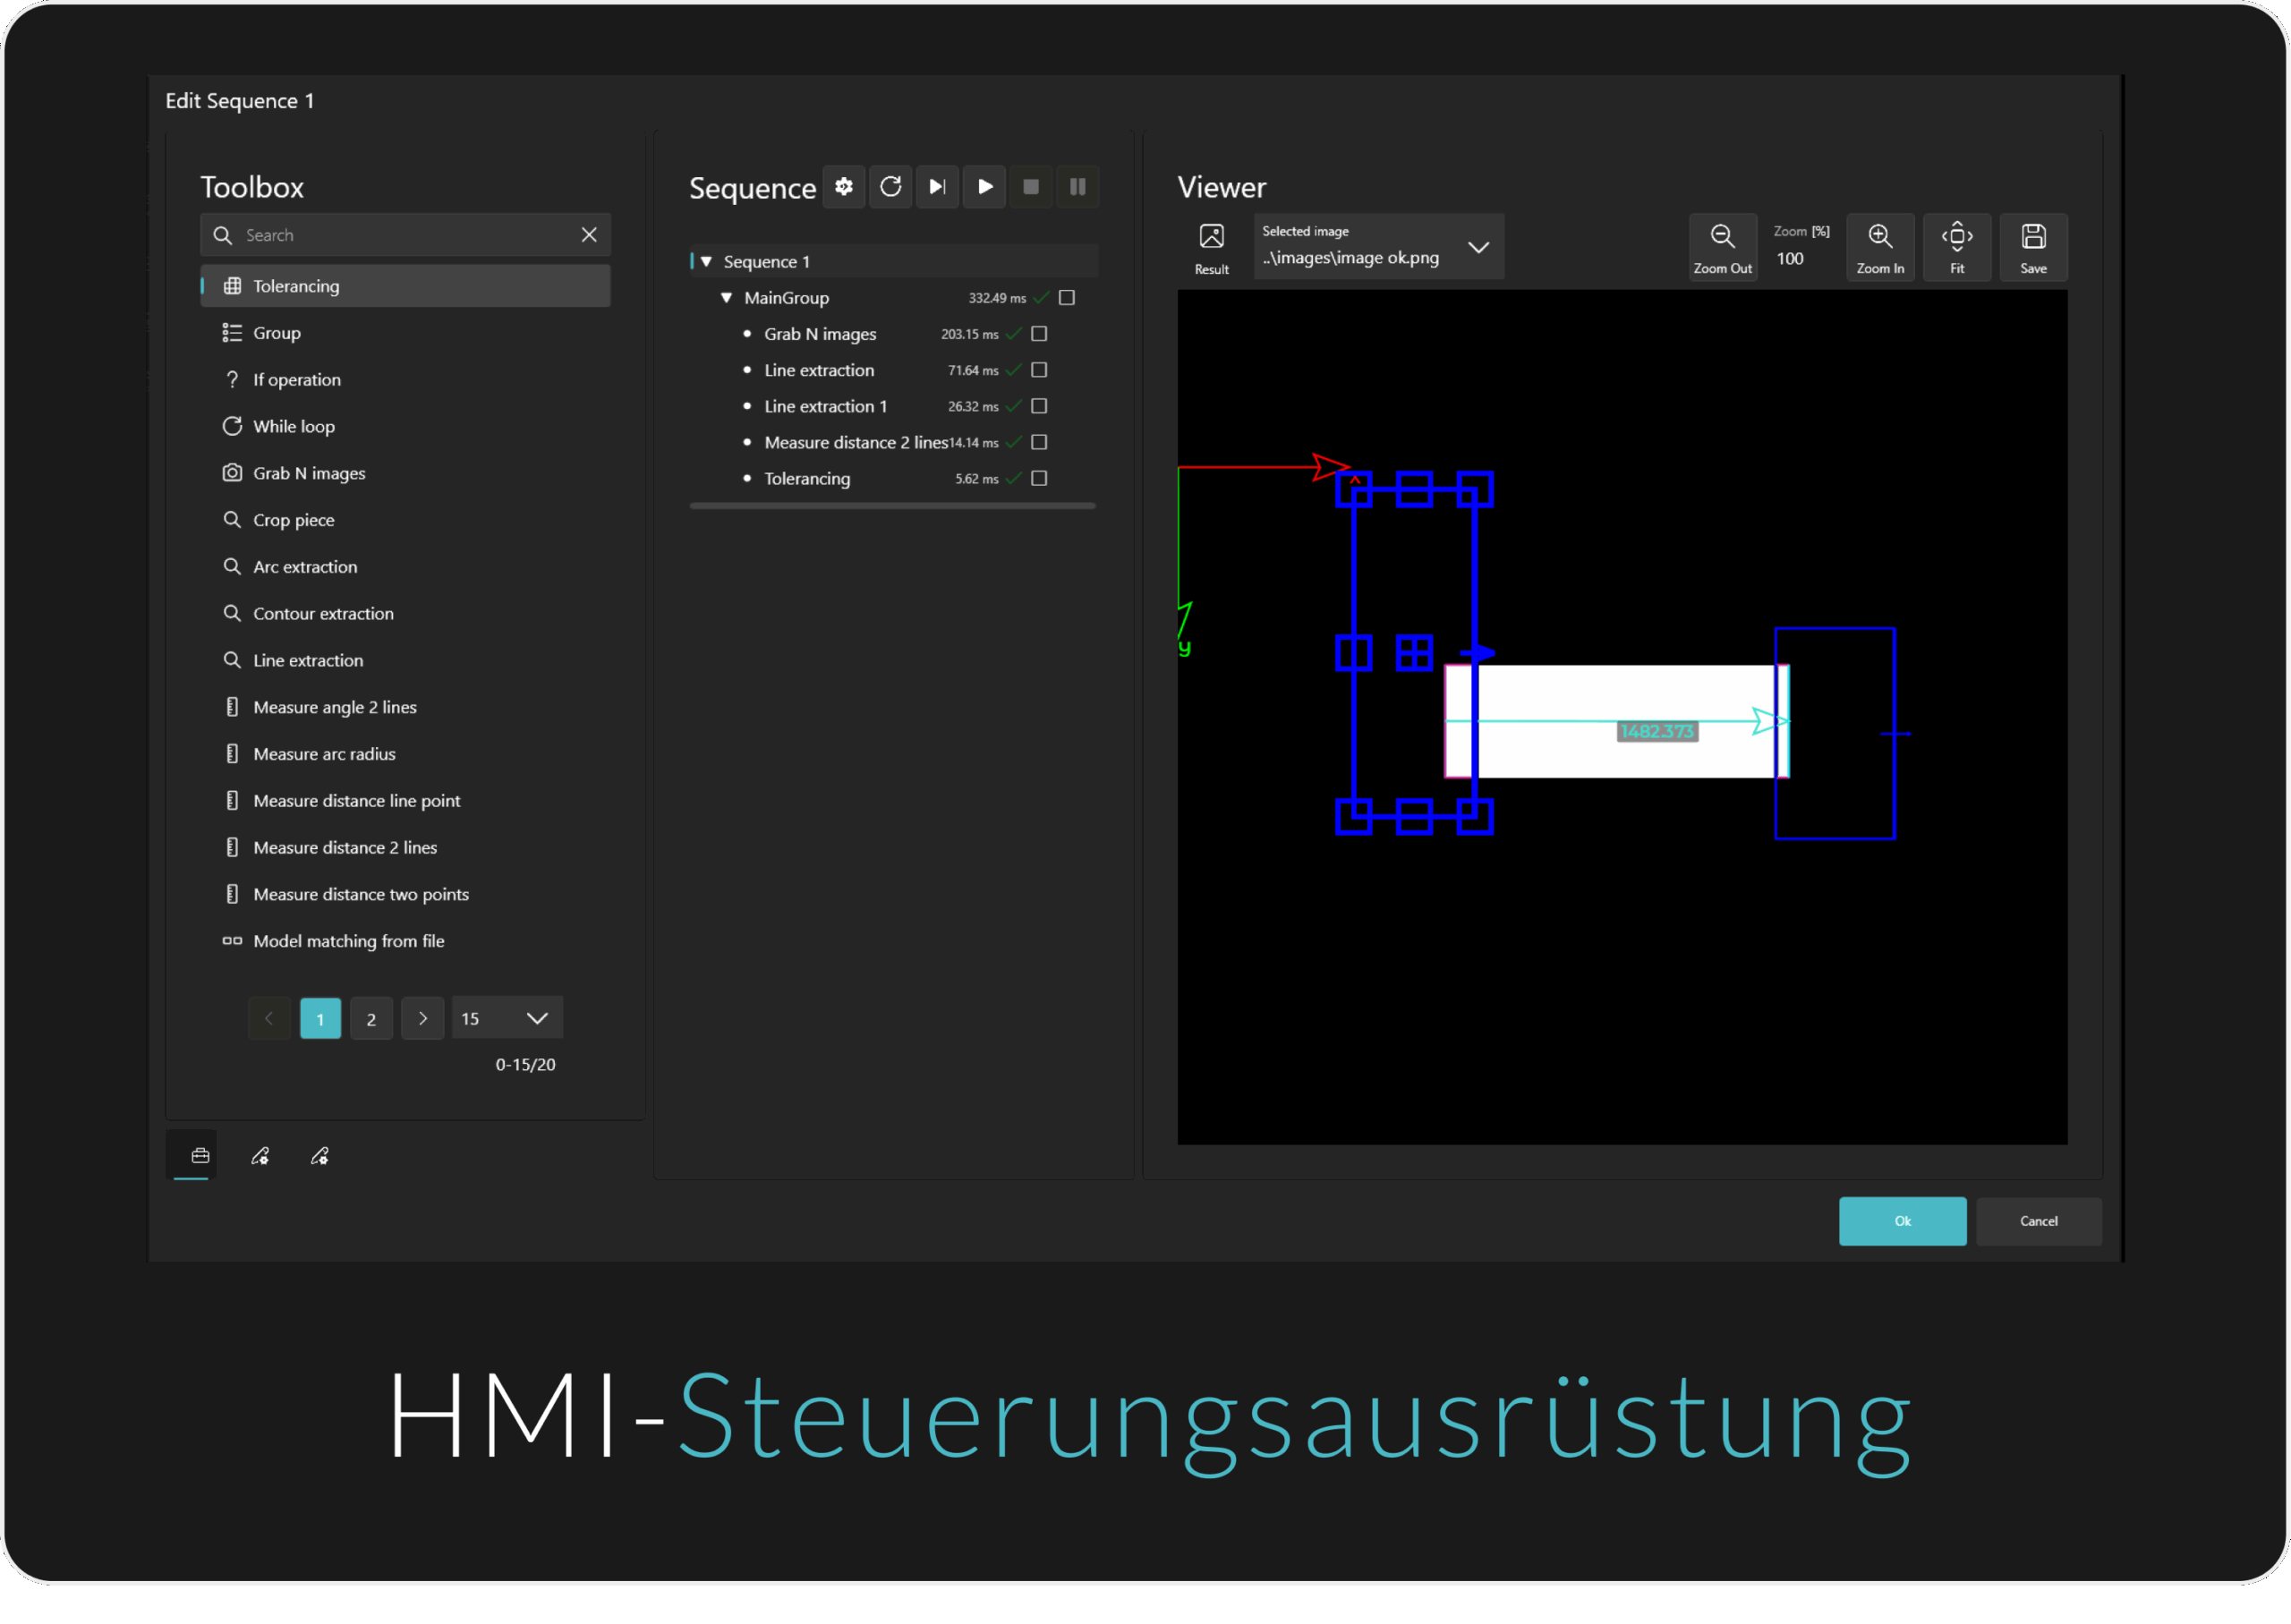The width and height of the screenshot is (2291, 1624).
Task: Expand the items-per-page dropdown showing 15
Action: coord(538,1018)
